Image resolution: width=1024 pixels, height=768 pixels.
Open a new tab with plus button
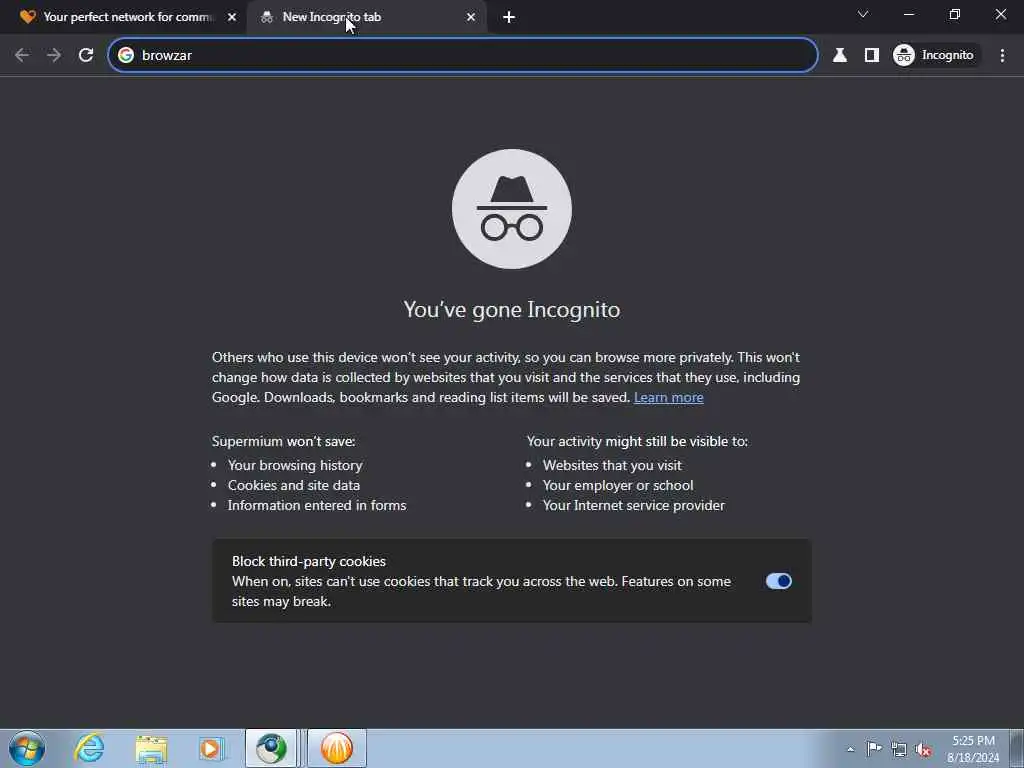pos(509,18)
